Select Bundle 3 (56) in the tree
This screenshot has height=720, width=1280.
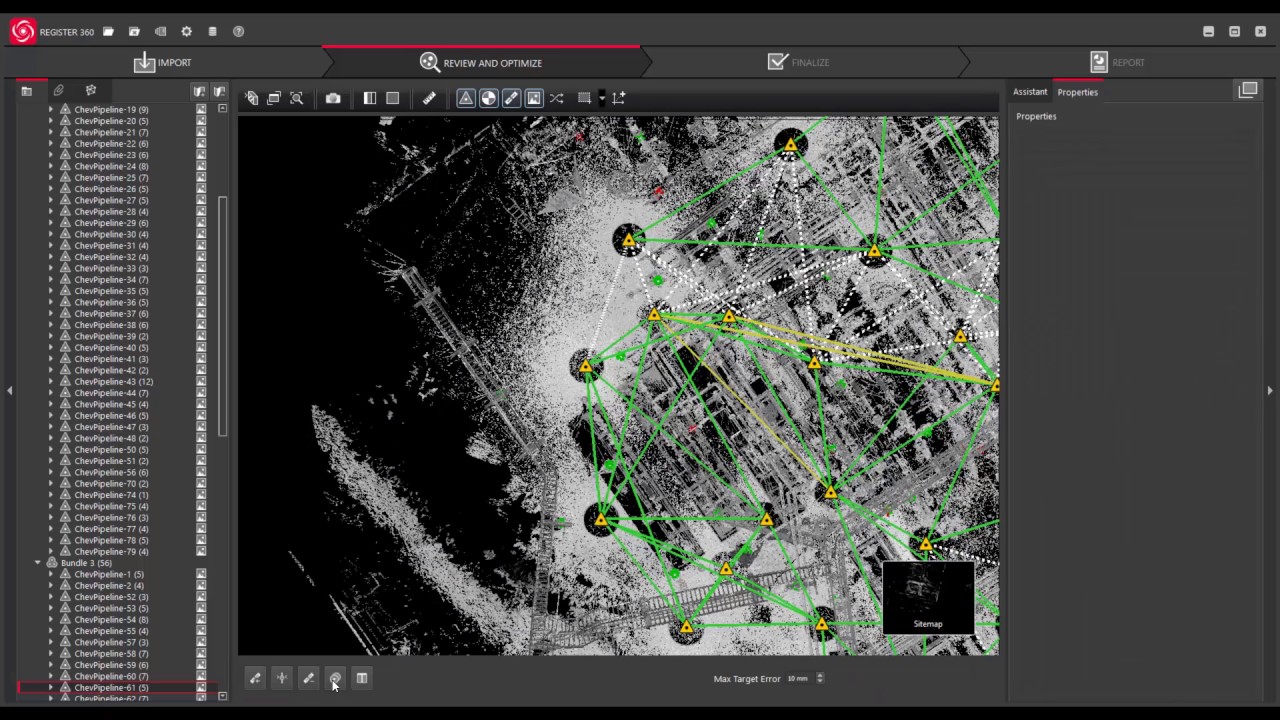(86, 563)
